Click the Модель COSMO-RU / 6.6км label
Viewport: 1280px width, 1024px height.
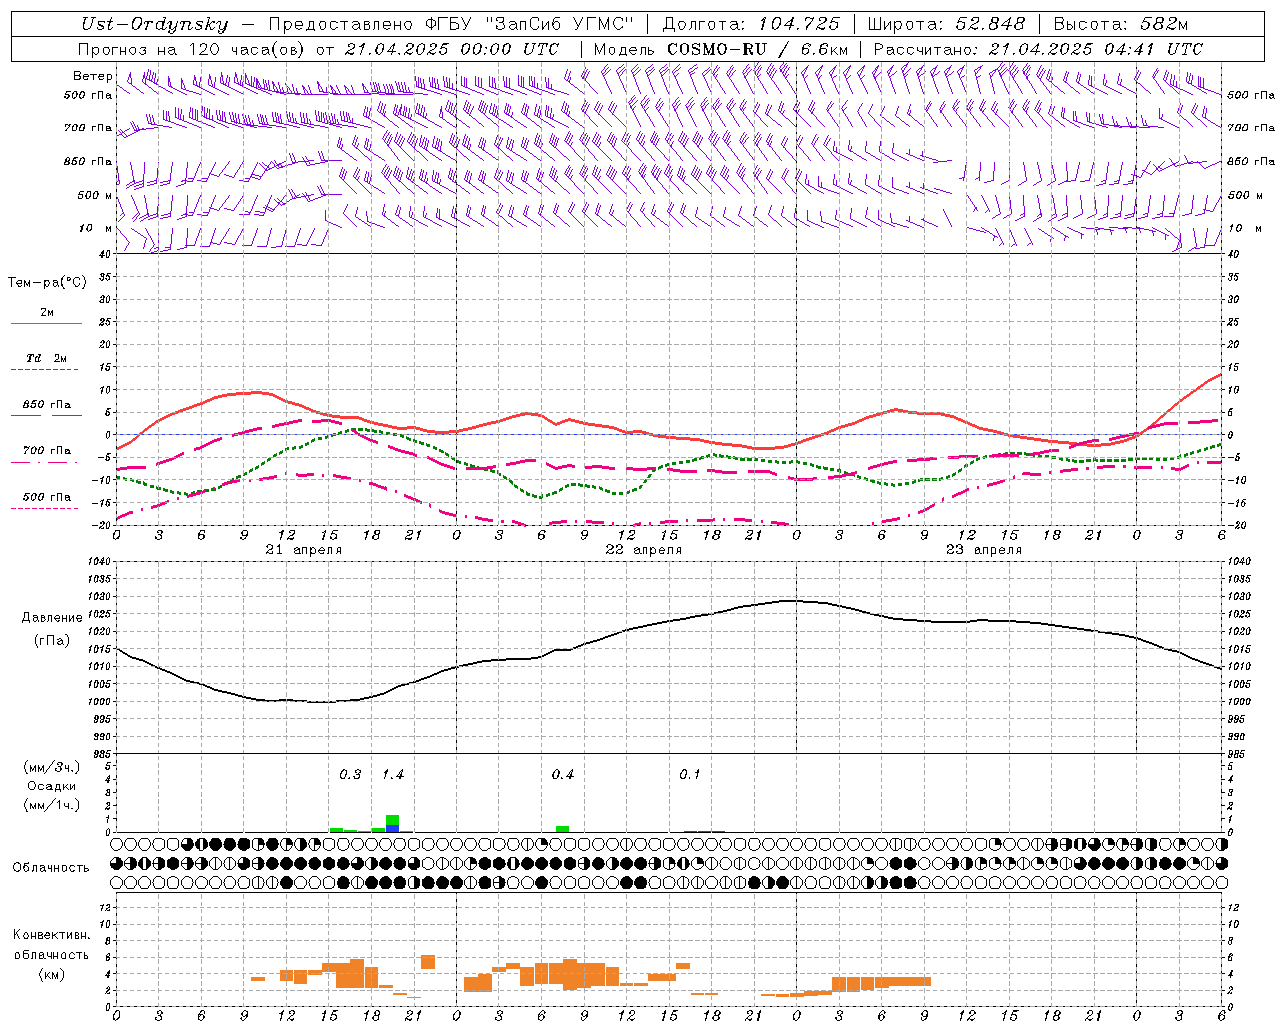[x=720, y=49]
